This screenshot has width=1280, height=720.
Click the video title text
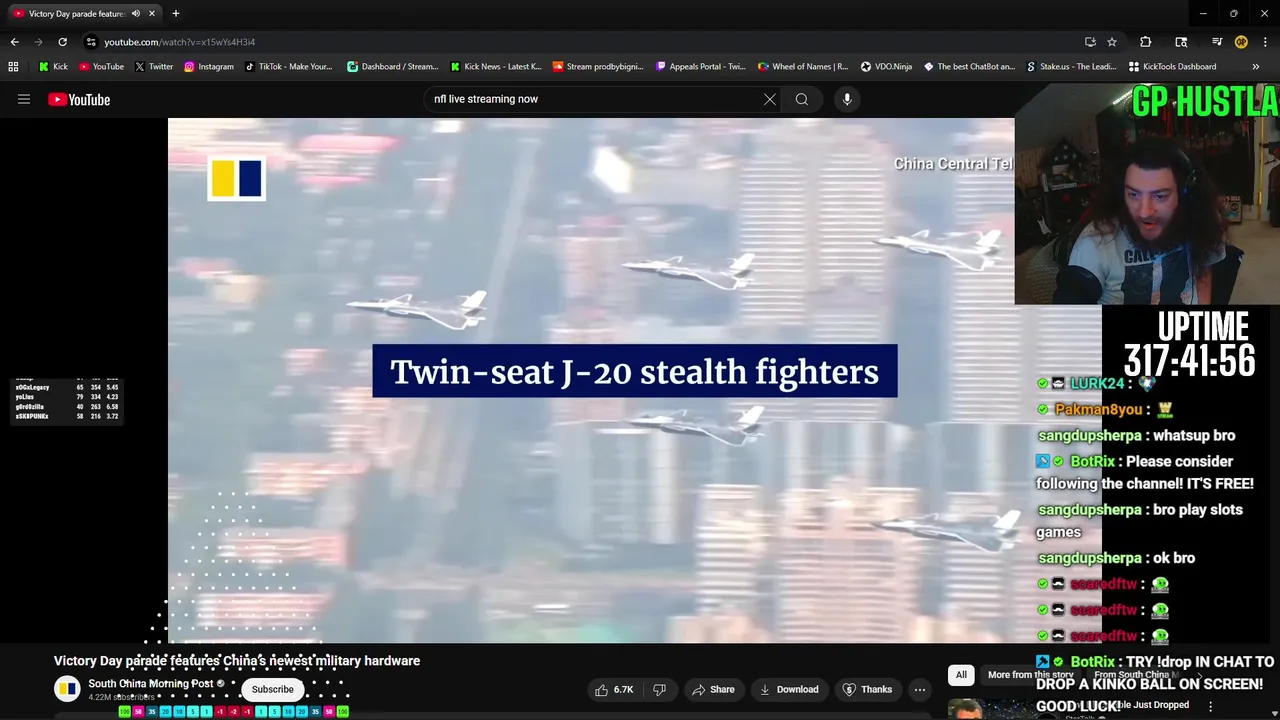click(237, 661)
